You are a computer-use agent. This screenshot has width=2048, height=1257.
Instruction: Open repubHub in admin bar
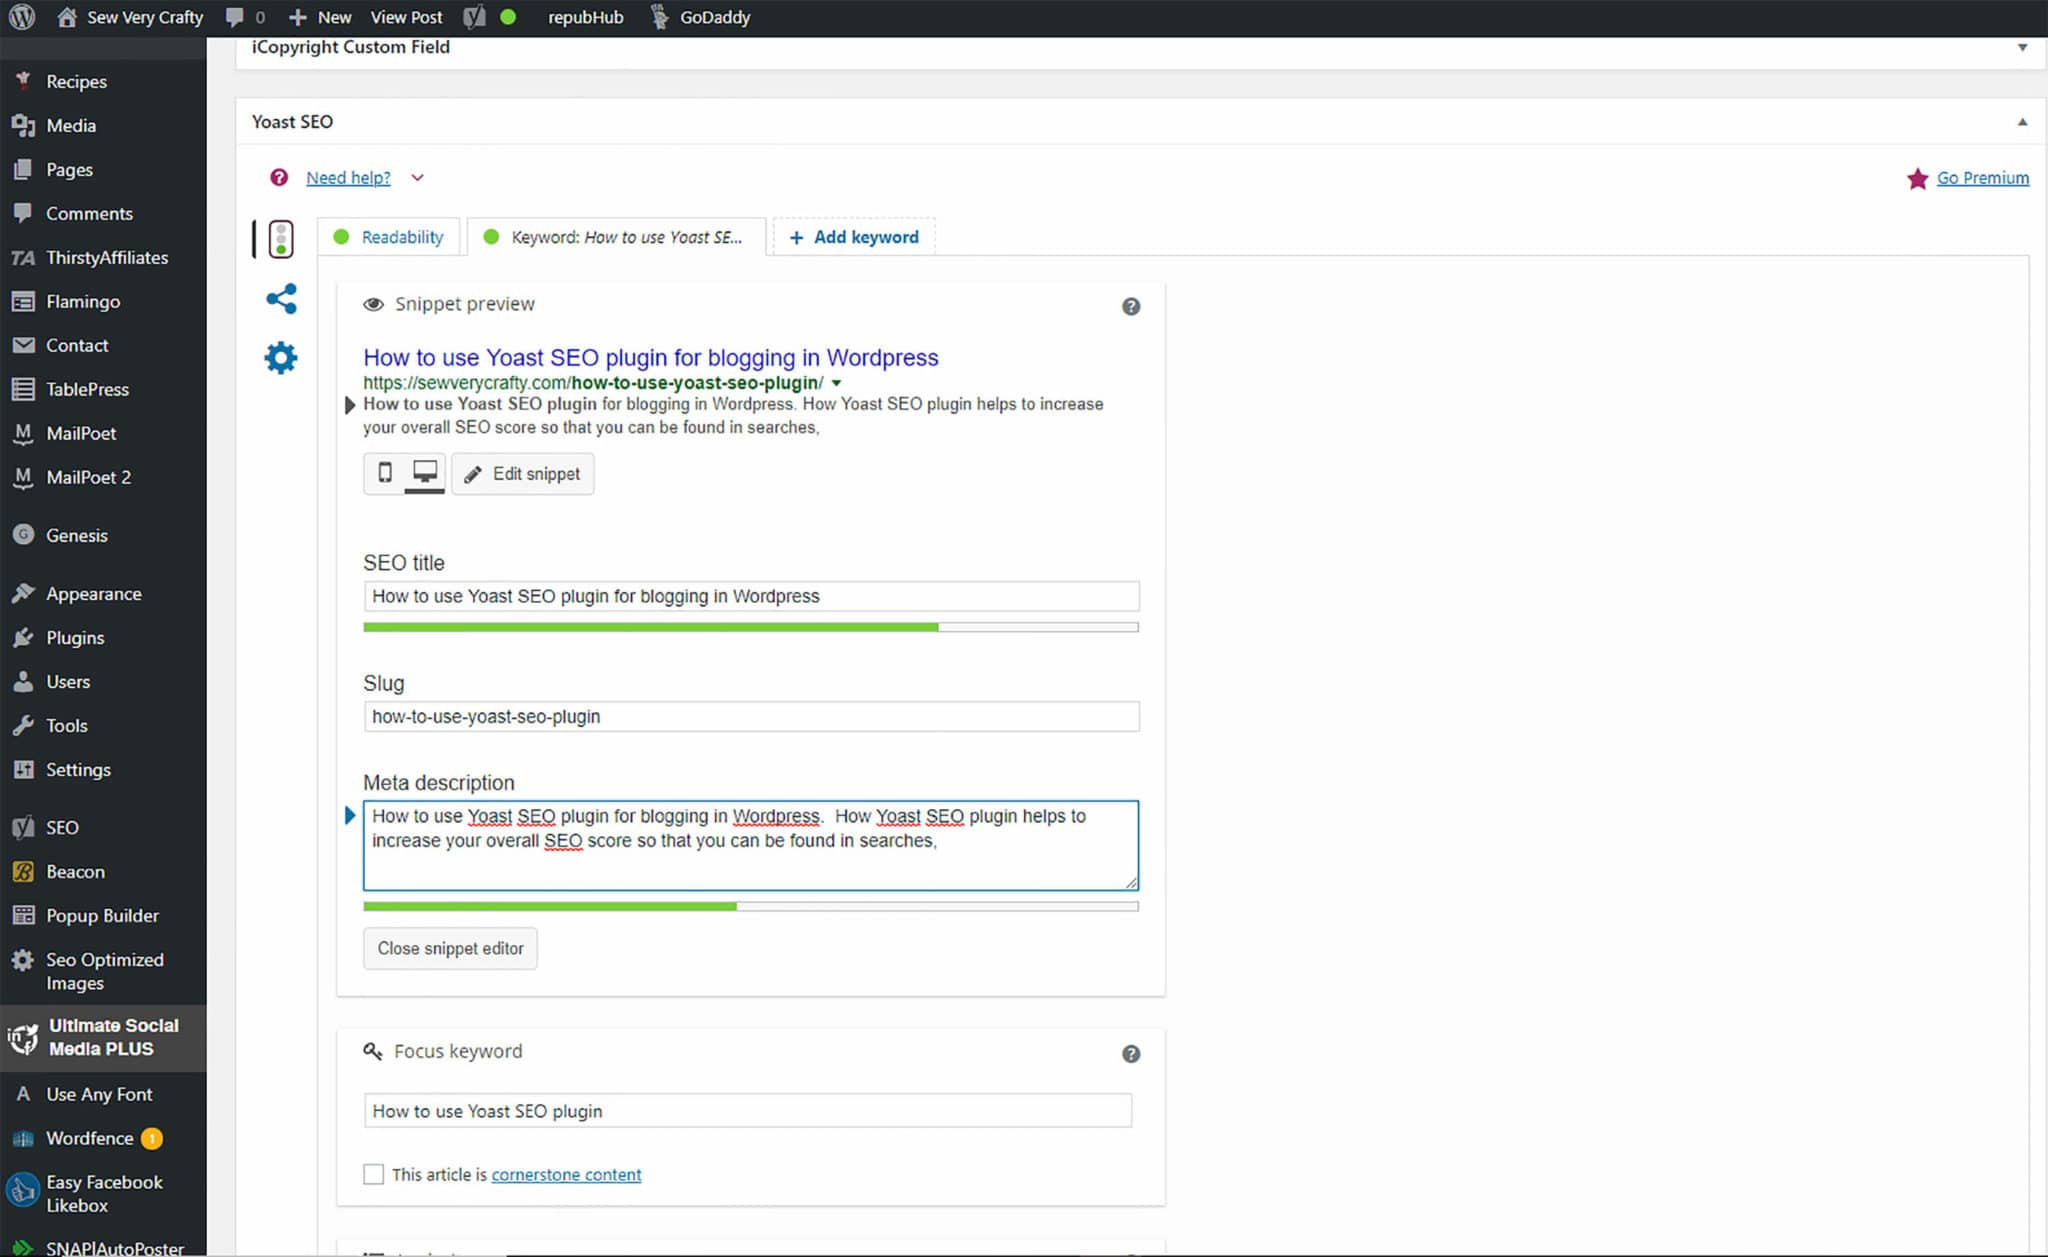tap(585, 17)
